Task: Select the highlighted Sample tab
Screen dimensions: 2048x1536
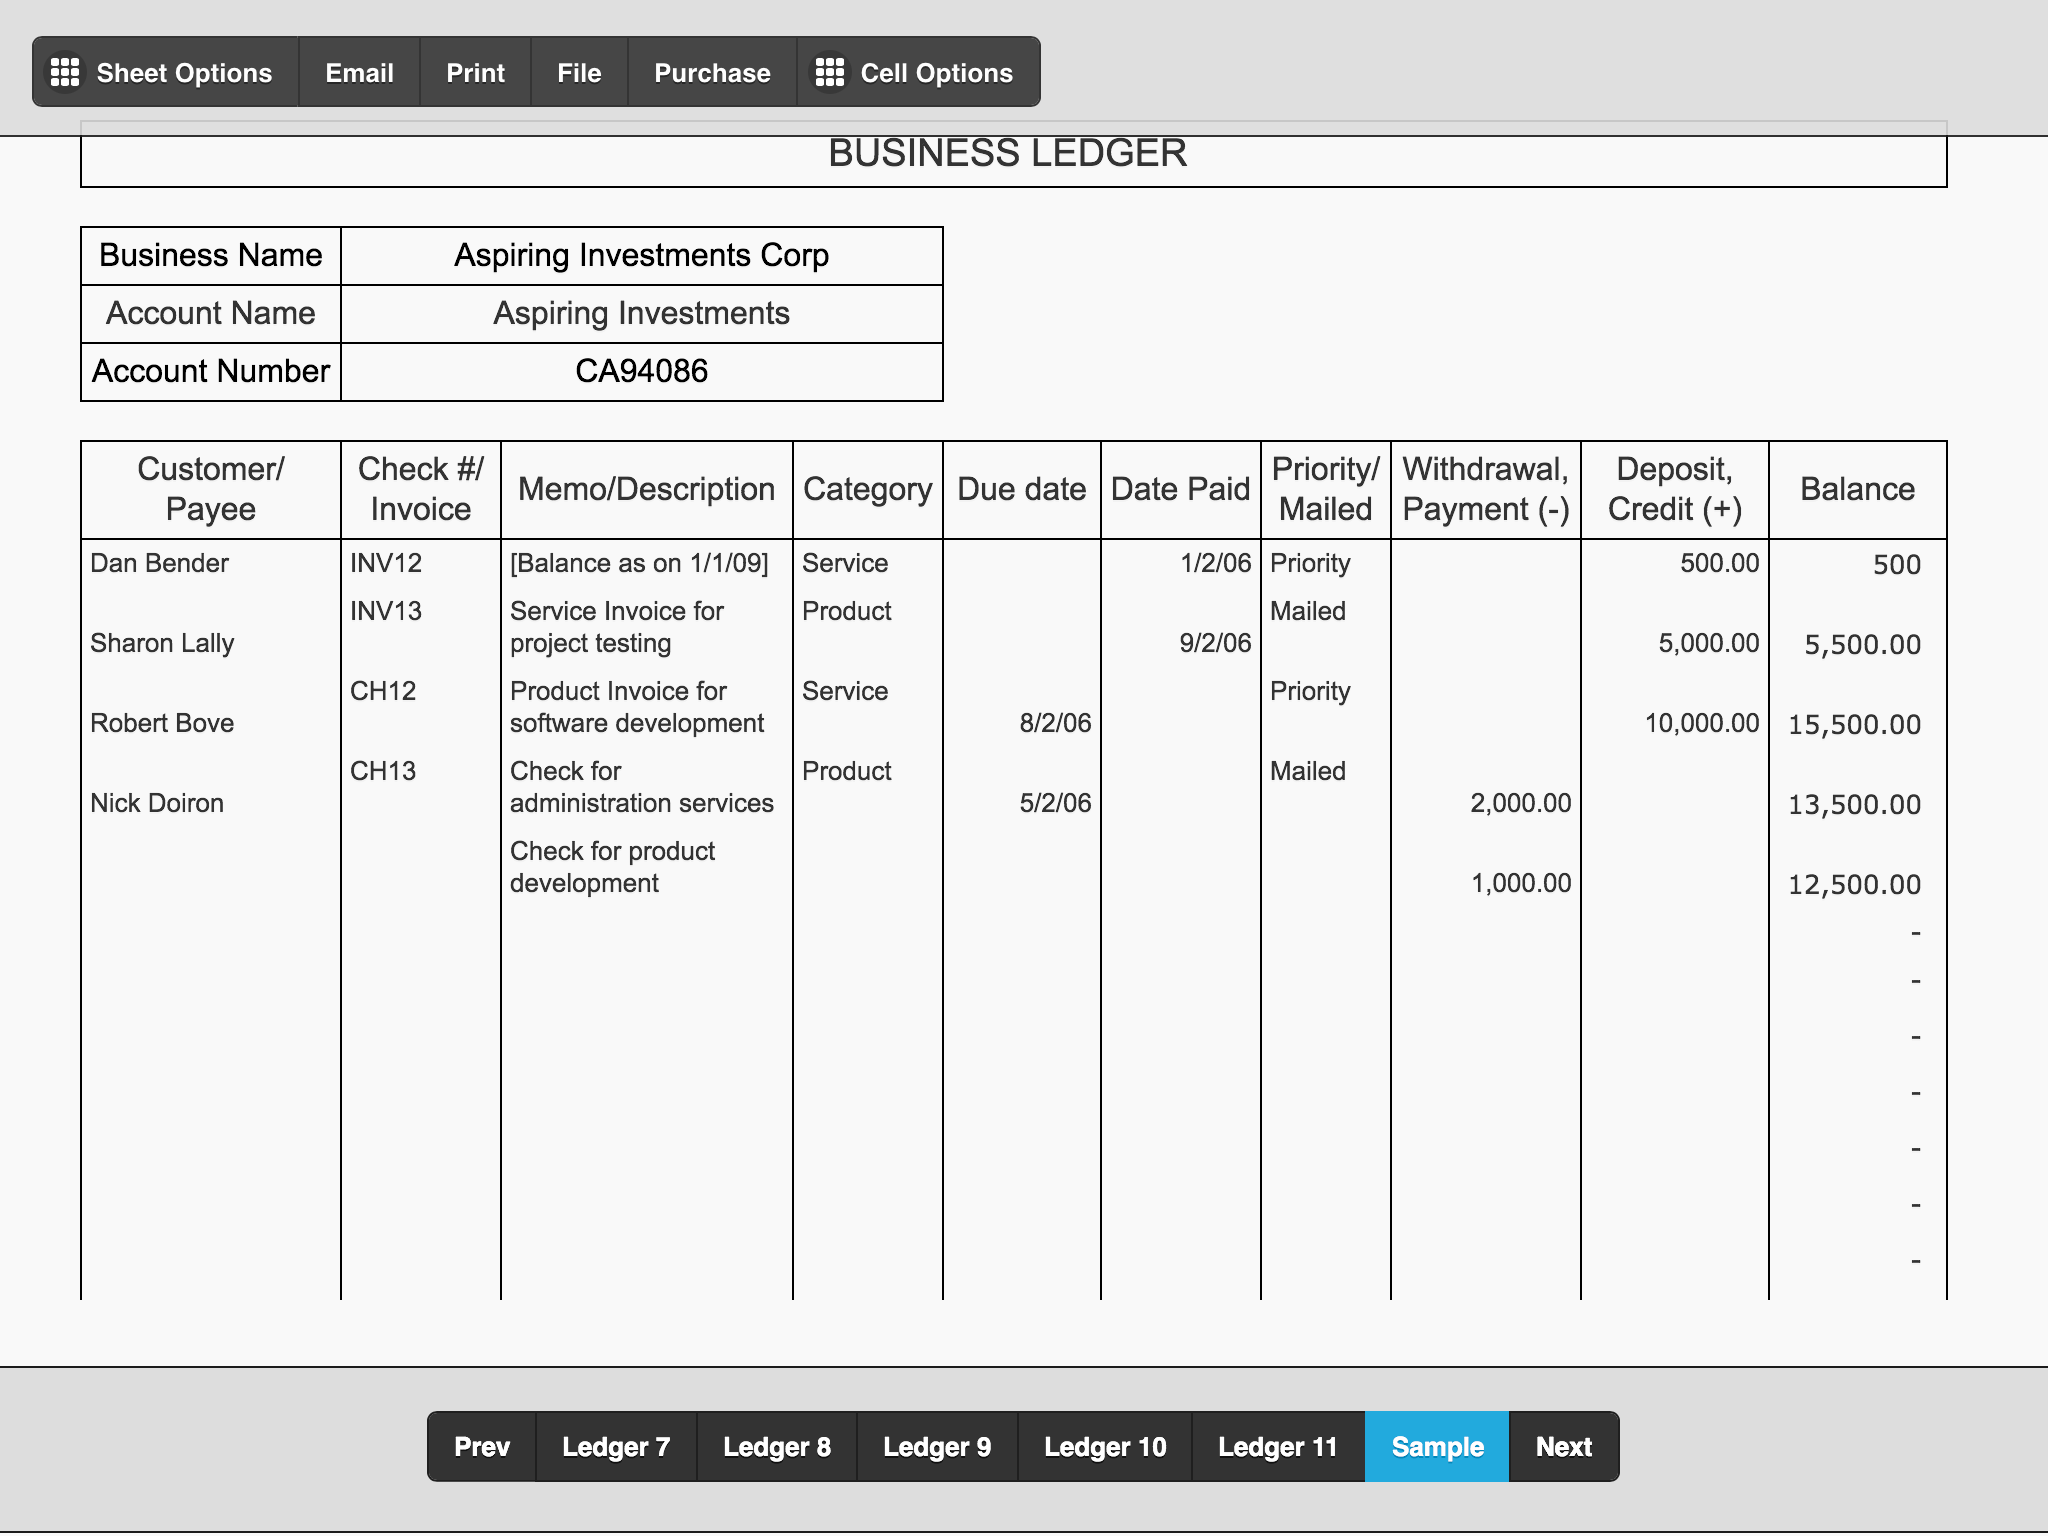Action: point(1437,1447)
